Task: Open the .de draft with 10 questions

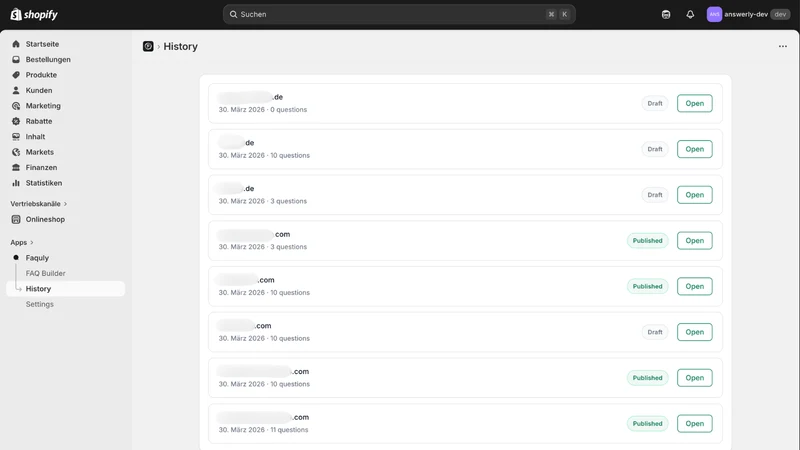Action: (694, 149)
